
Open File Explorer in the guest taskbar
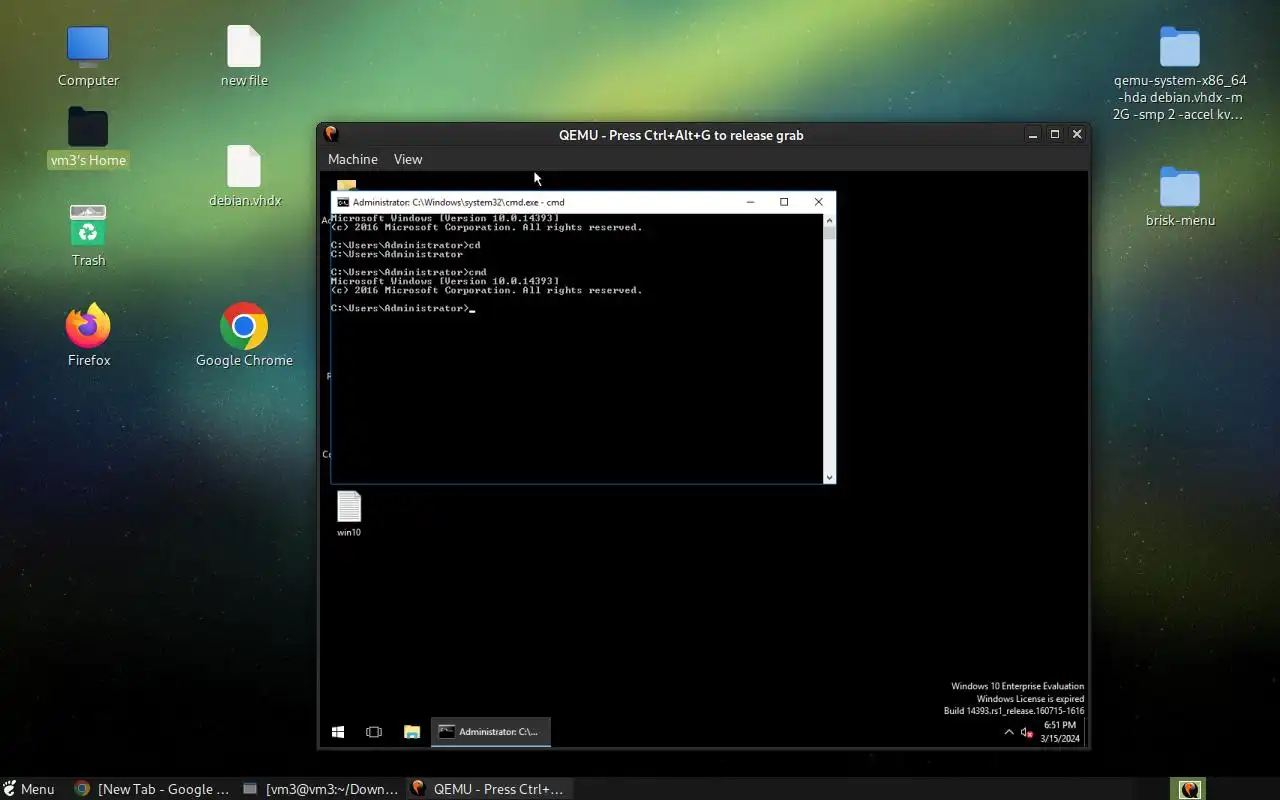411,732
